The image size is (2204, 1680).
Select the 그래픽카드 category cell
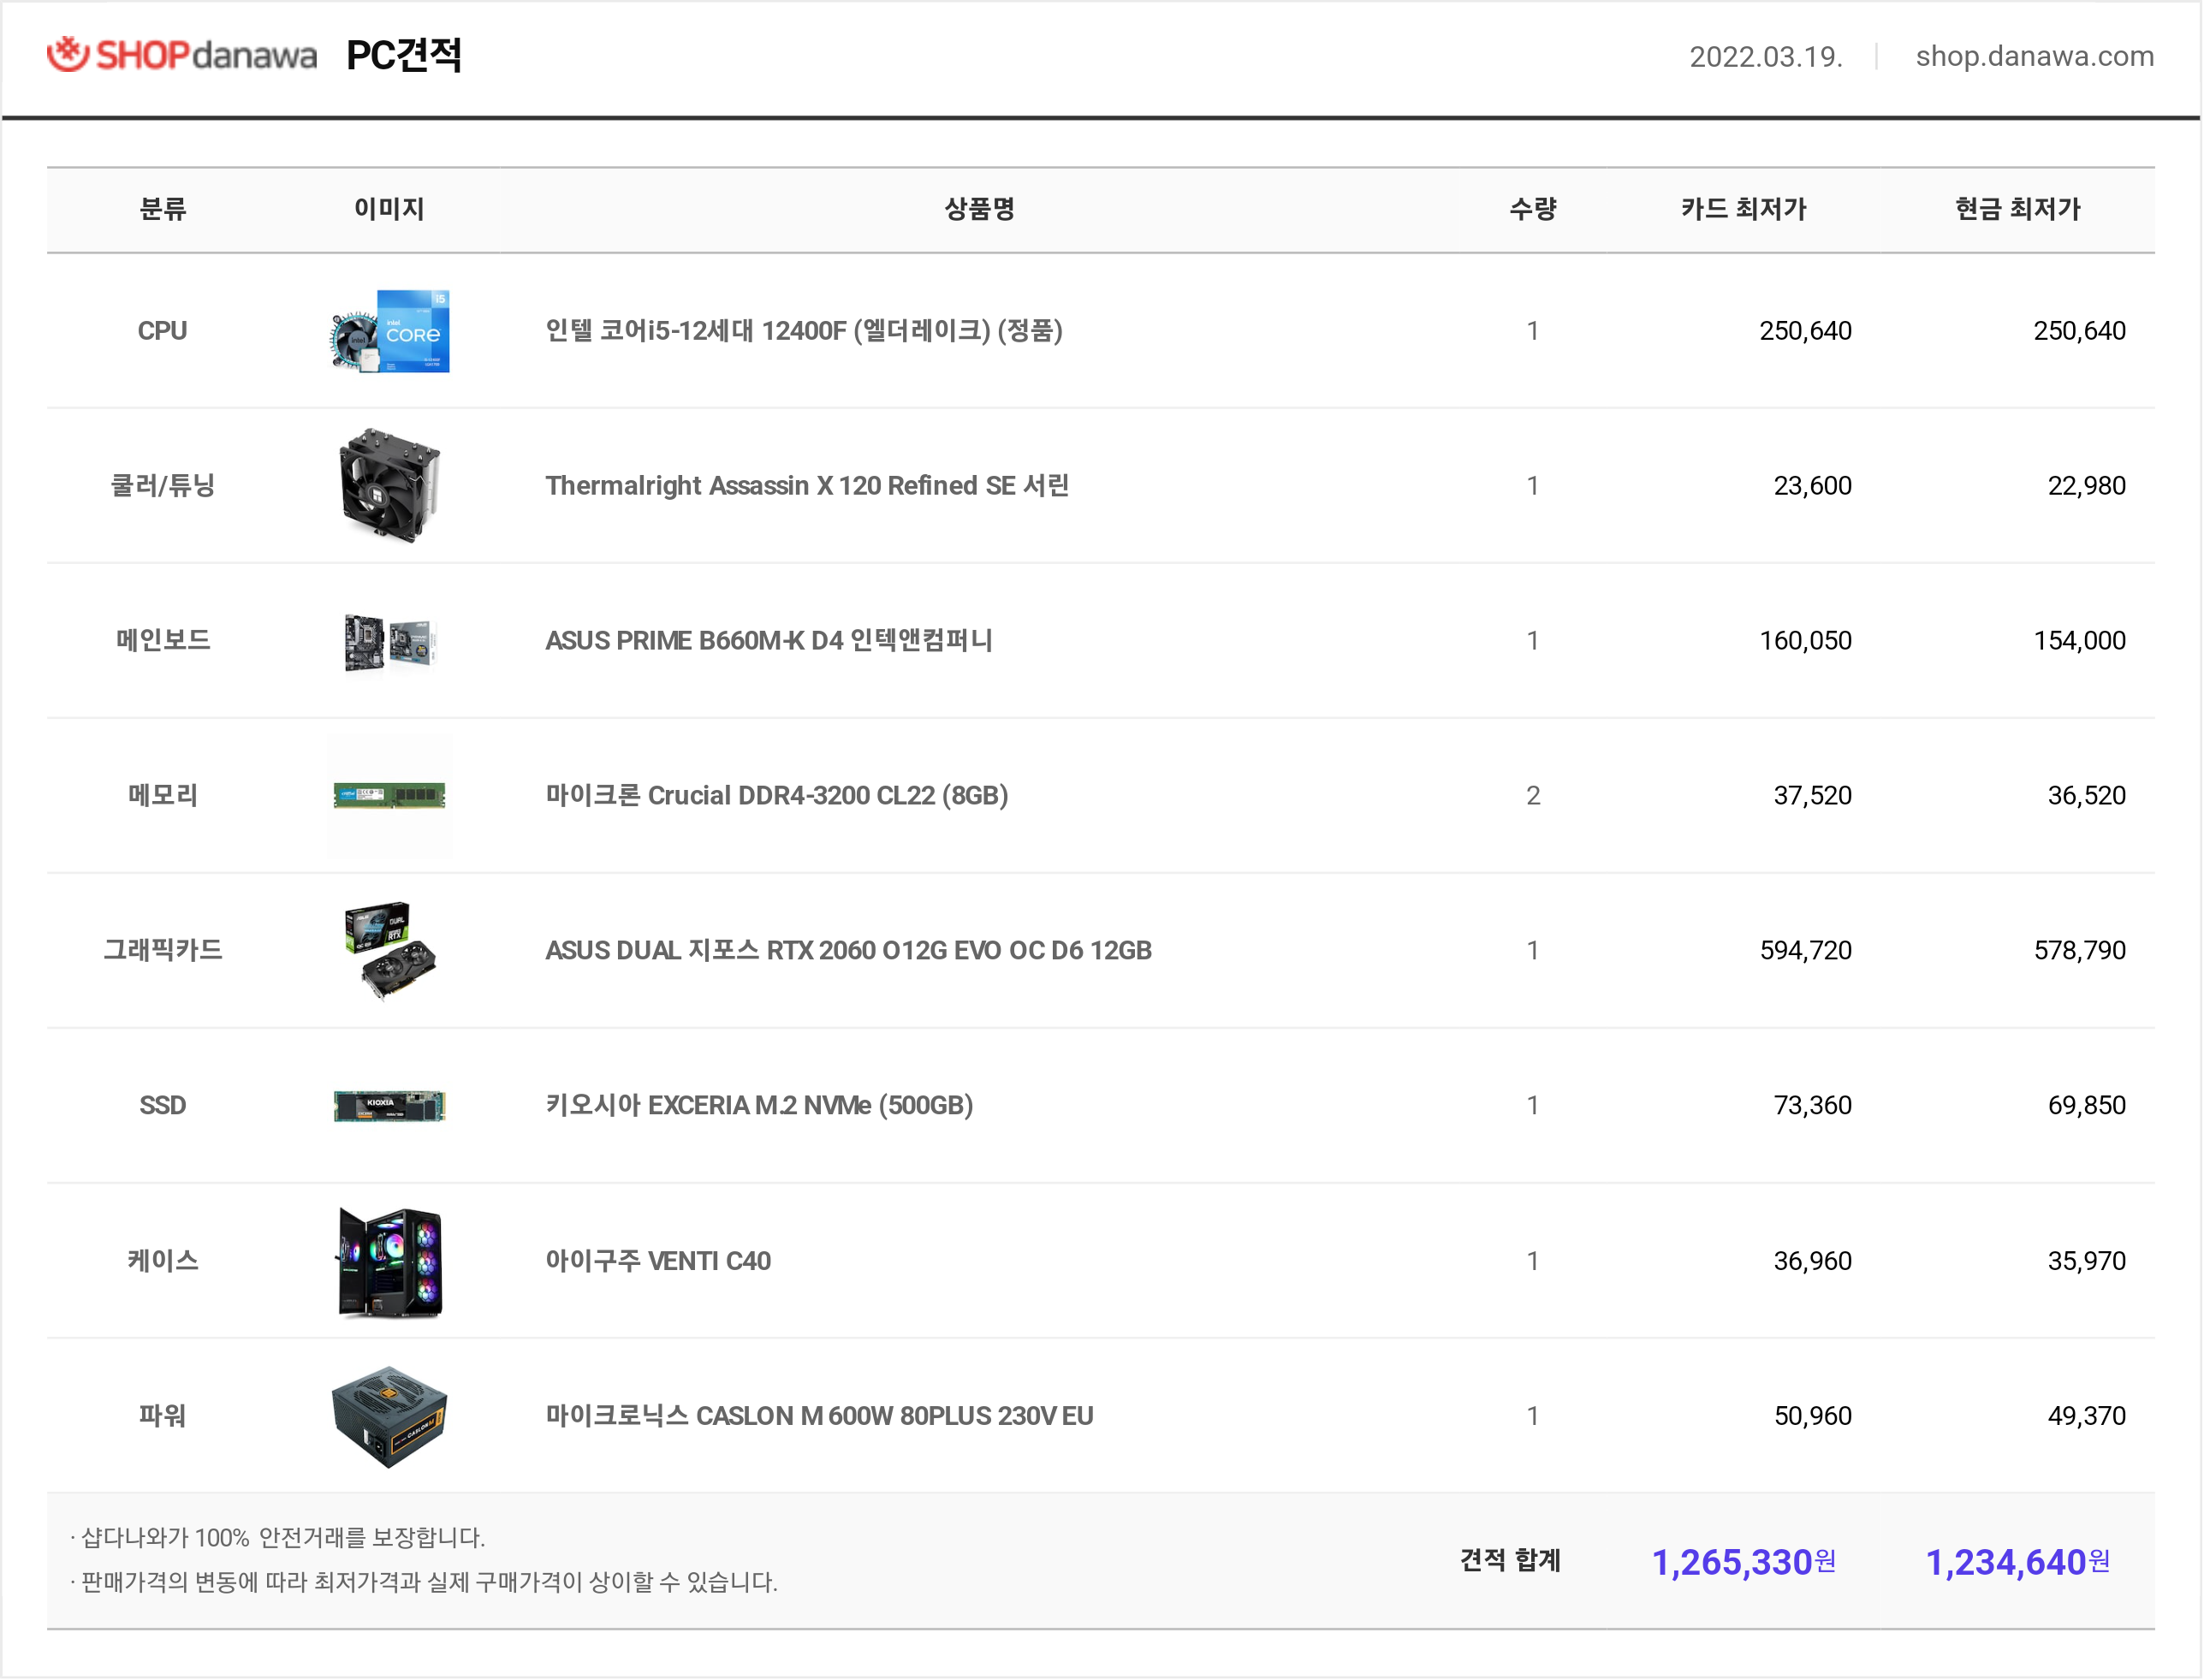tap(163, 951)
